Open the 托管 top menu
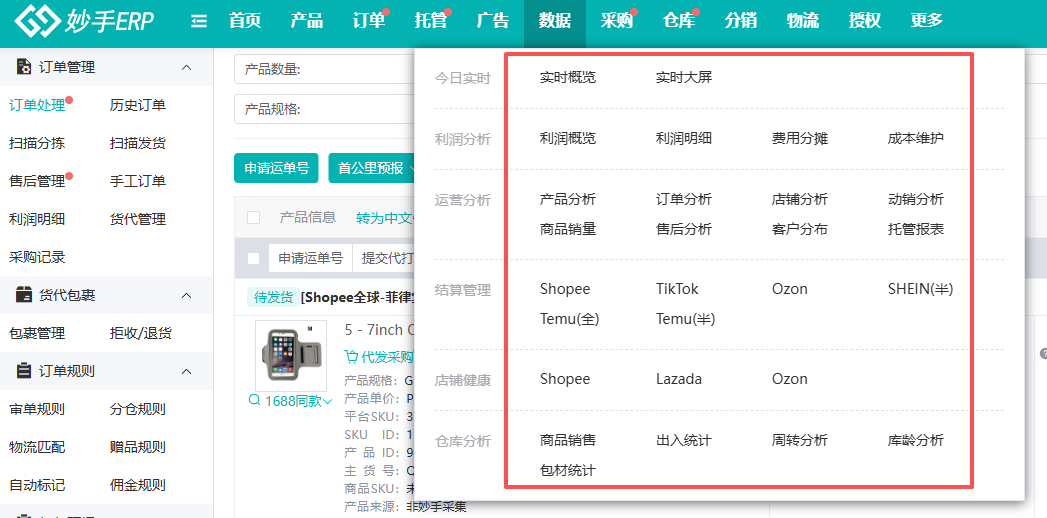Image resolution: width=1047 pixels, height=518 pixels. (431, 21)
